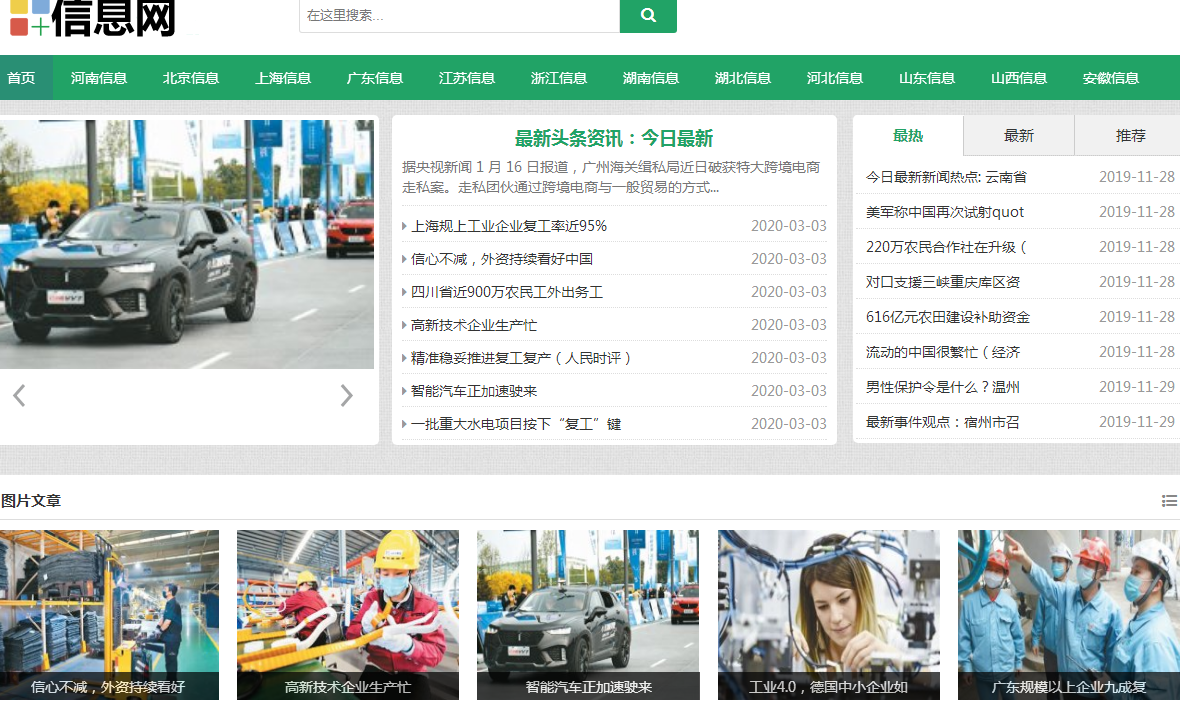
Task: Open 男性保护令是什么？温州 news link
Action: point(943,387)
